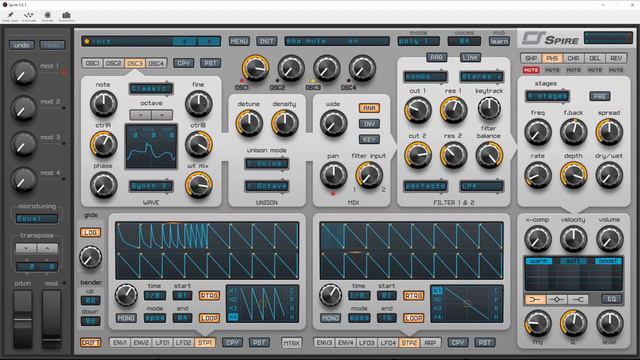Toggle the PRE button beside stages
The height and width of the screenshot is (360, 640).
coord(600,96)
